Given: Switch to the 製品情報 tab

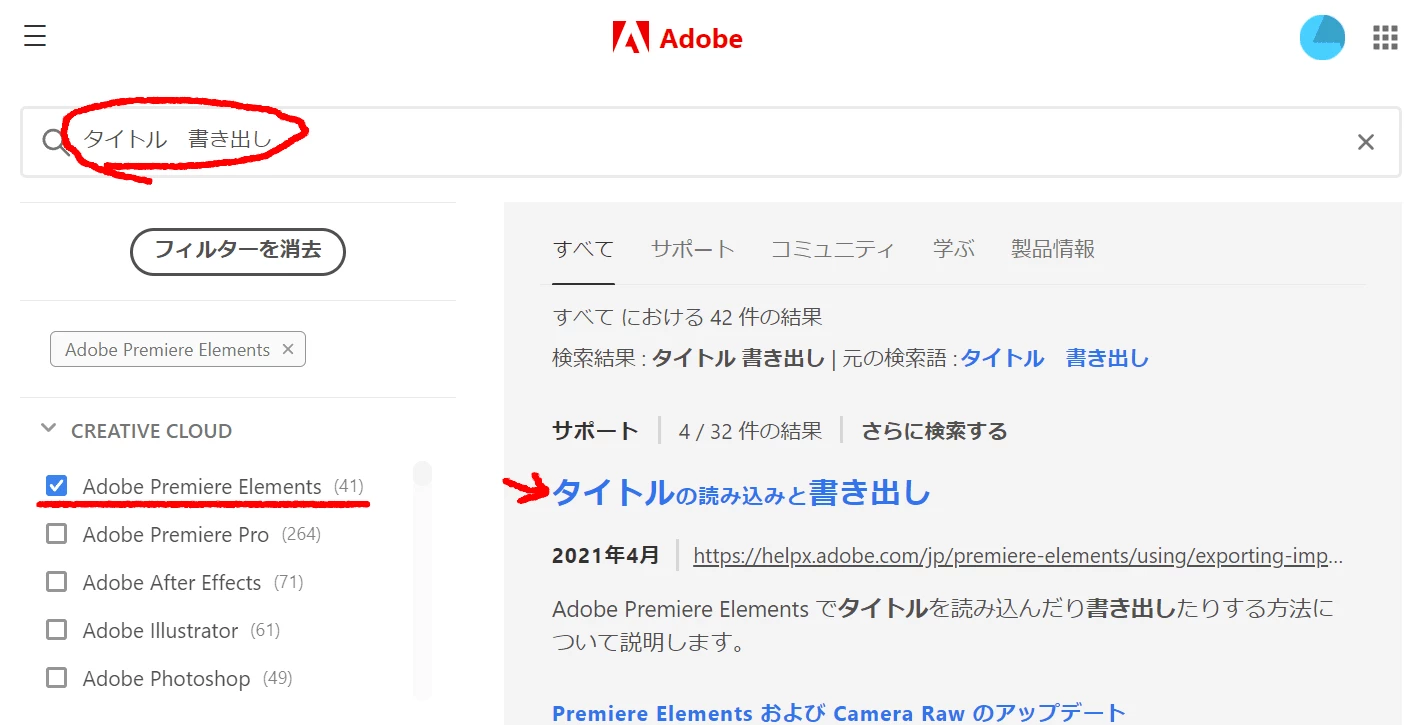Looking at the screenshot, I should (x=1052, y=249).
